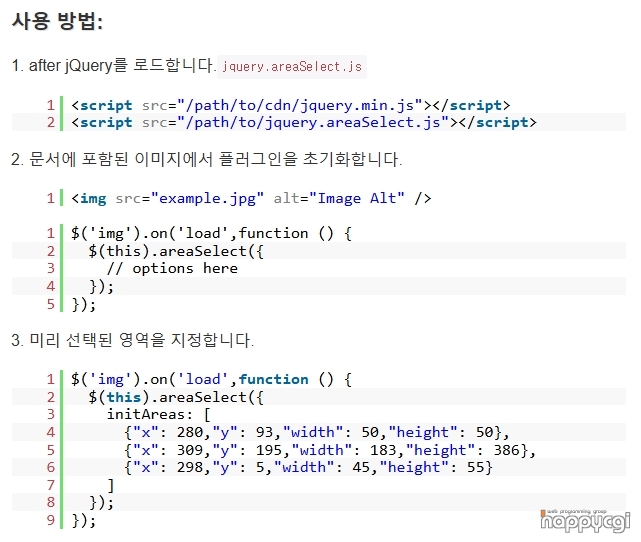Click the comment '// options here'
The height and width of the screenshot is (542, 641).
[172, 269]
